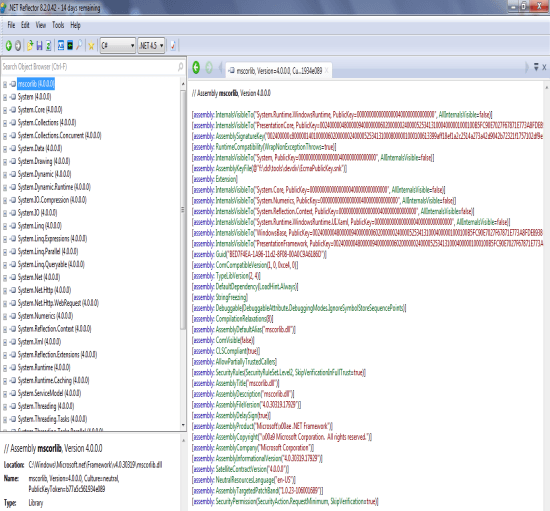550x511 pixels.
Task: Open the View menu
Action: (41, 25)
